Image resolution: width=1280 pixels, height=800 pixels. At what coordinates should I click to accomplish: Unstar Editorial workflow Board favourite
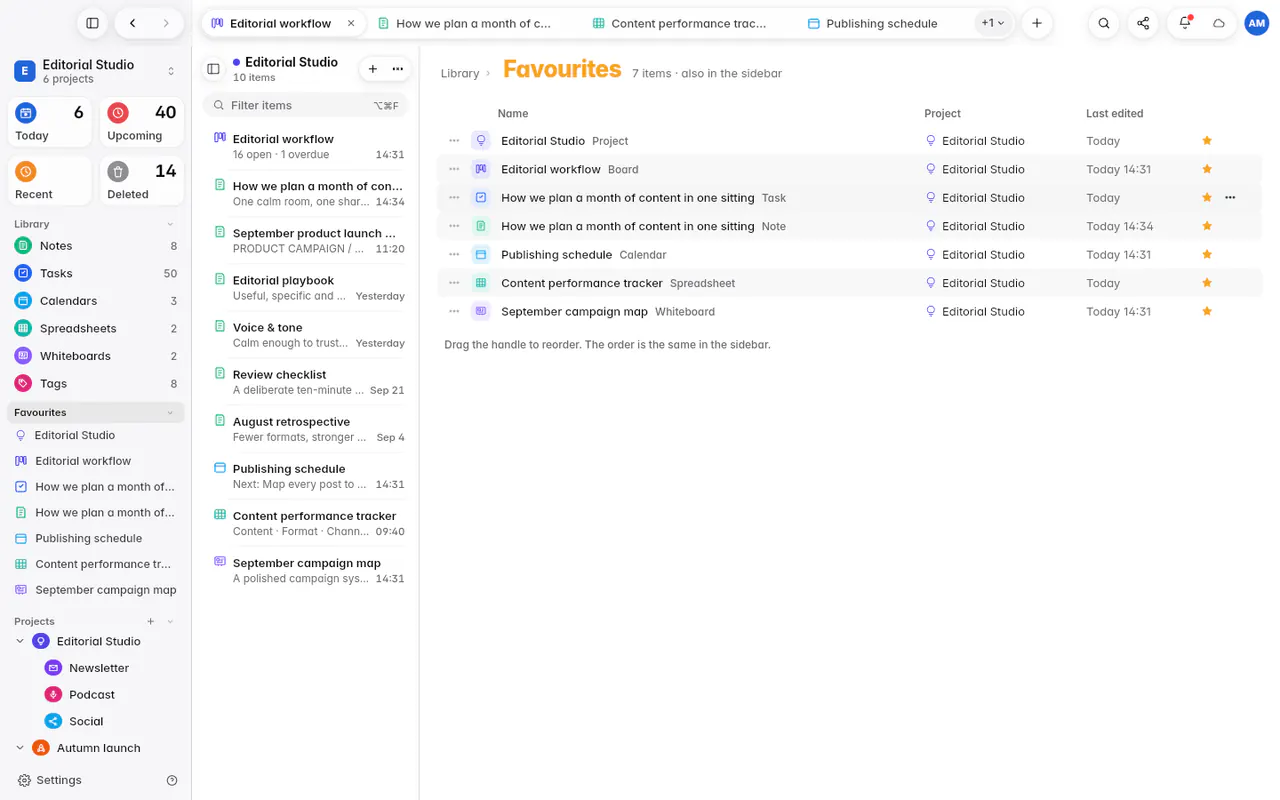point(1207,169)
